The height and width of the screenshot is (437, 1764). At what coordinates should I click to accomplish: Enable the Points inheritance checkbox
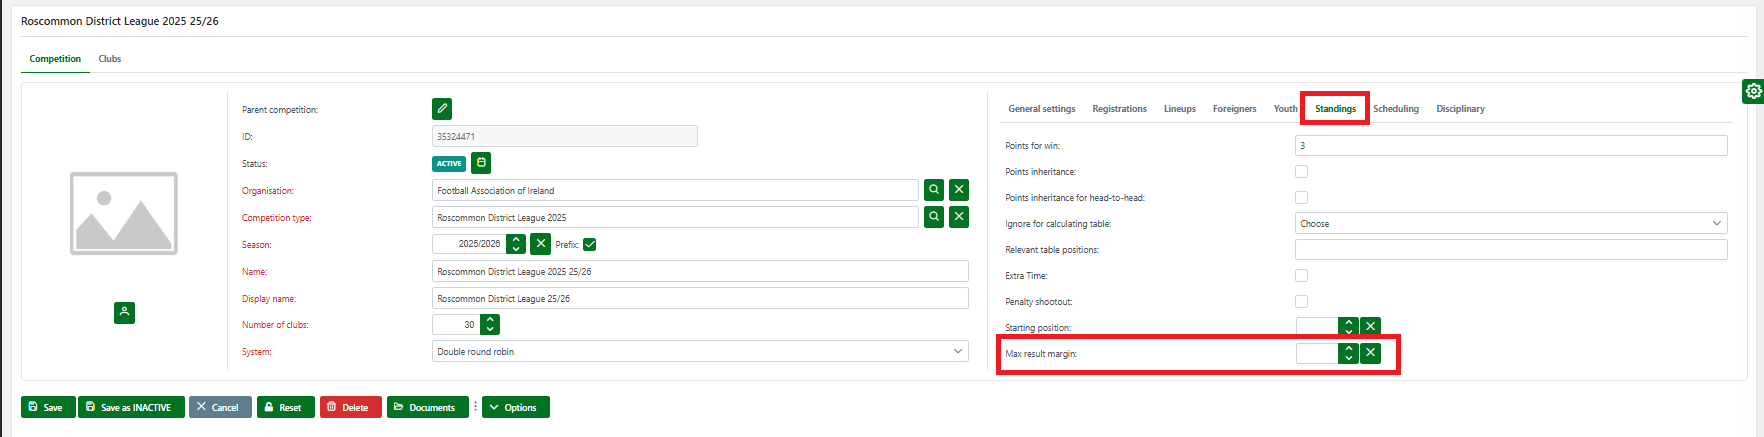(1301, 172)
